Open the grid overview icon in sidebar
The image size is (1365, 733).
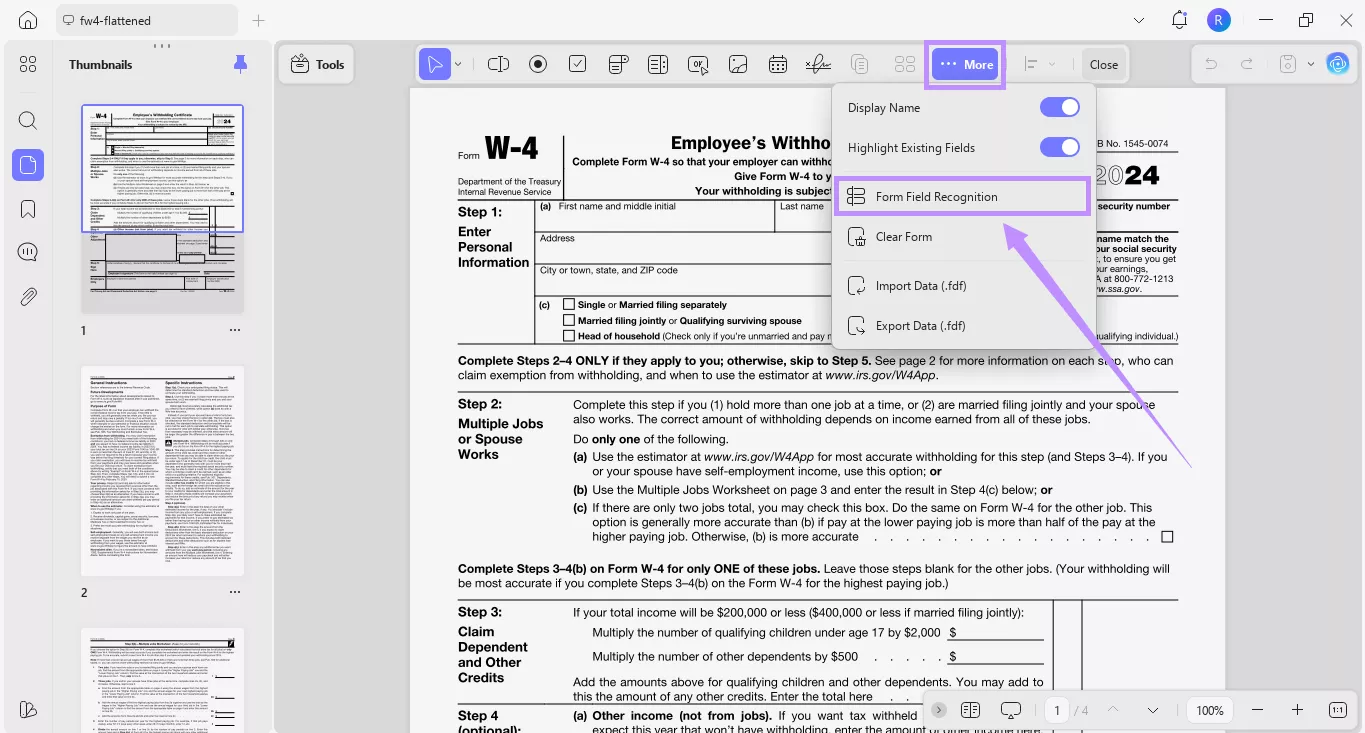[28, 64]
